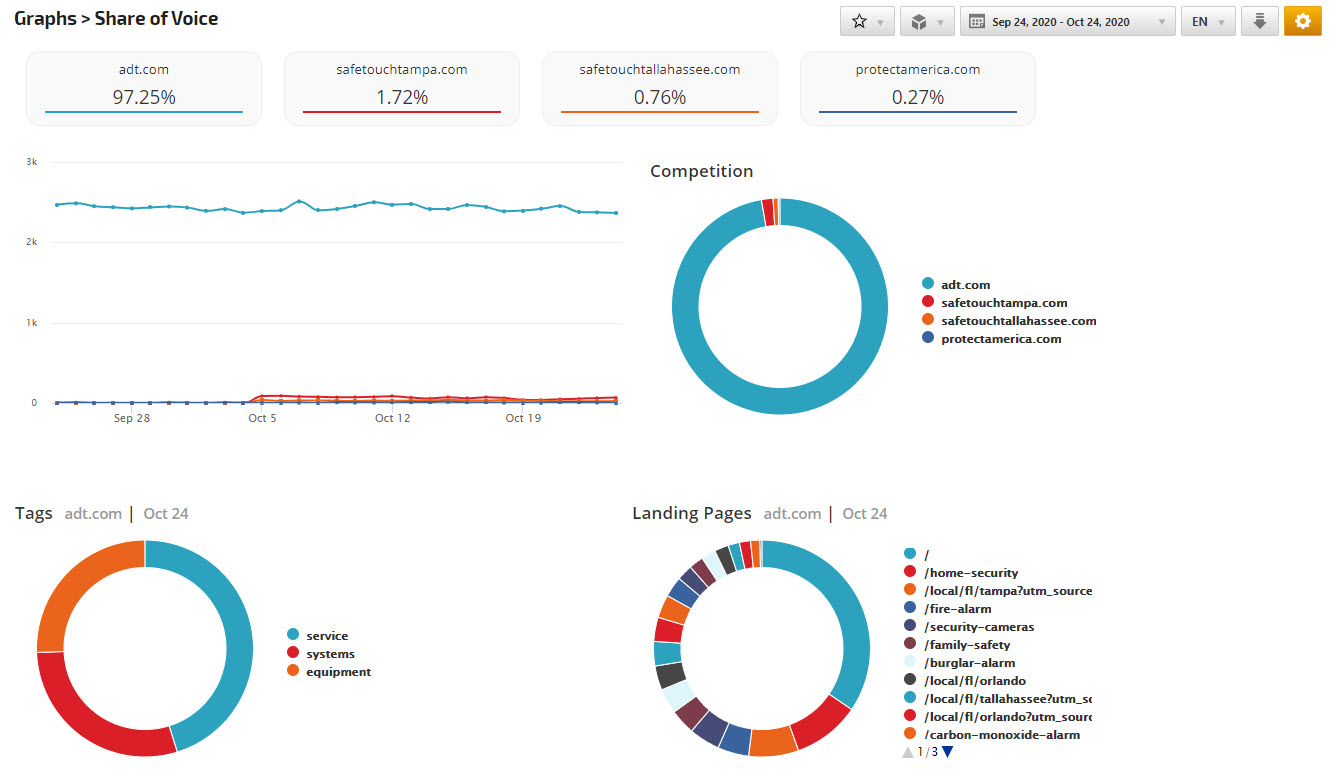Screen dimensions: 1334x782
Task: Toggle protectamerica.com legend entry
Action: [x=1001, y=339]
